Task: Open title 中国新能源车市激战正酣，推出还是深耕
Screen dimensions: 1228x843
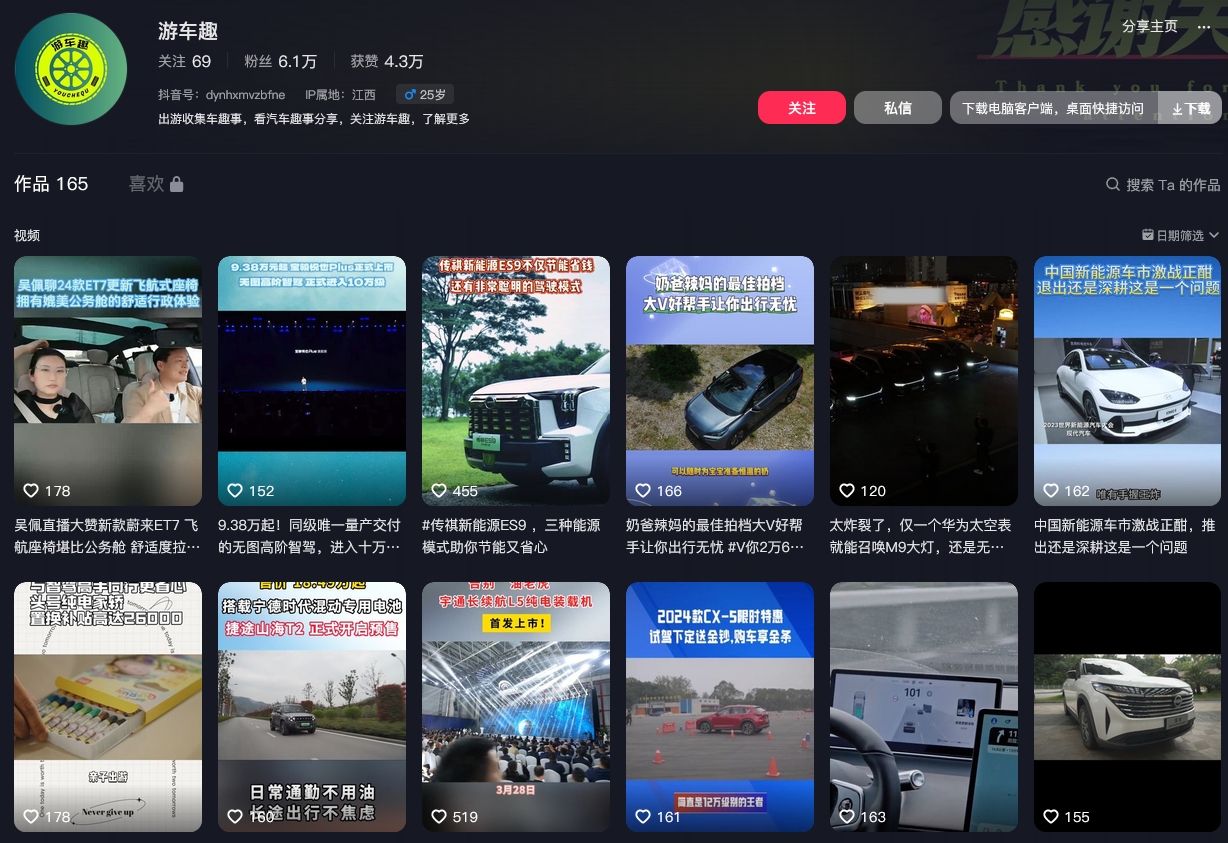Action: pos(1125,536)
